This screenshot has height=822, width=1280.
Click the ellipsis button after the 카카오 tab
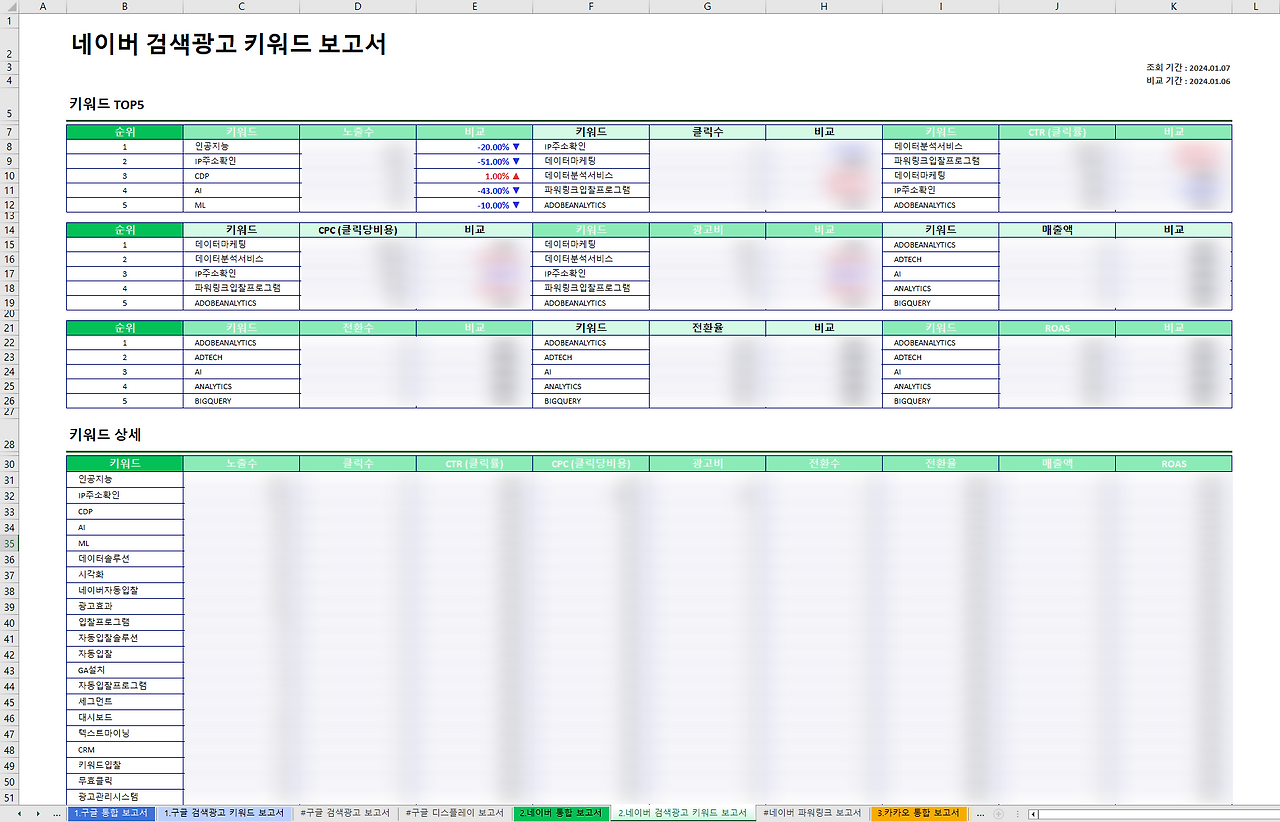coord(980,814)
